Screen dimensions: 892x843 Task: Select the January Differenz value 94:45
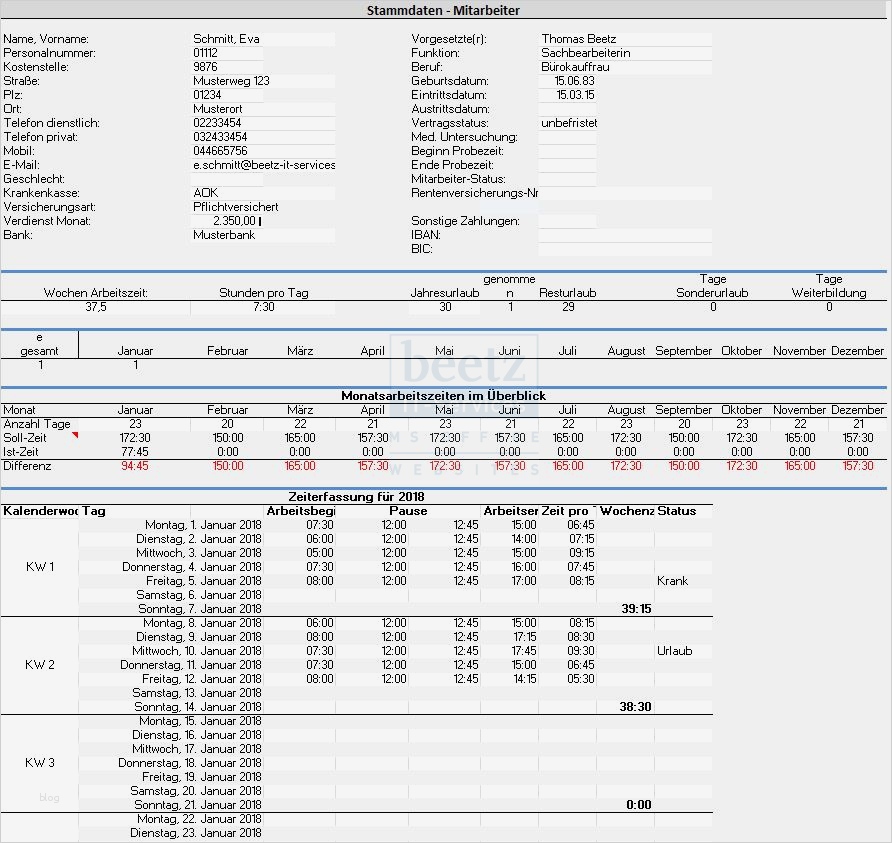coord(135,466)
